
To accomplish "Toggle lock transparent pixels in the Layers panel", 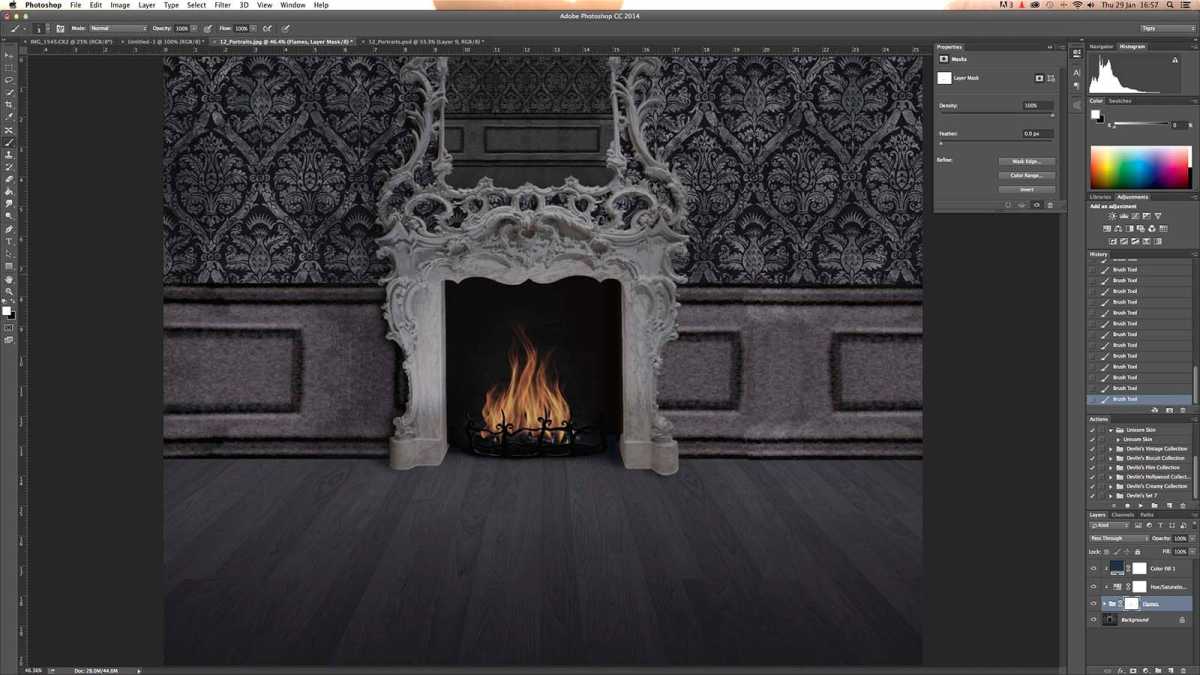I will tap(1106, 552).
